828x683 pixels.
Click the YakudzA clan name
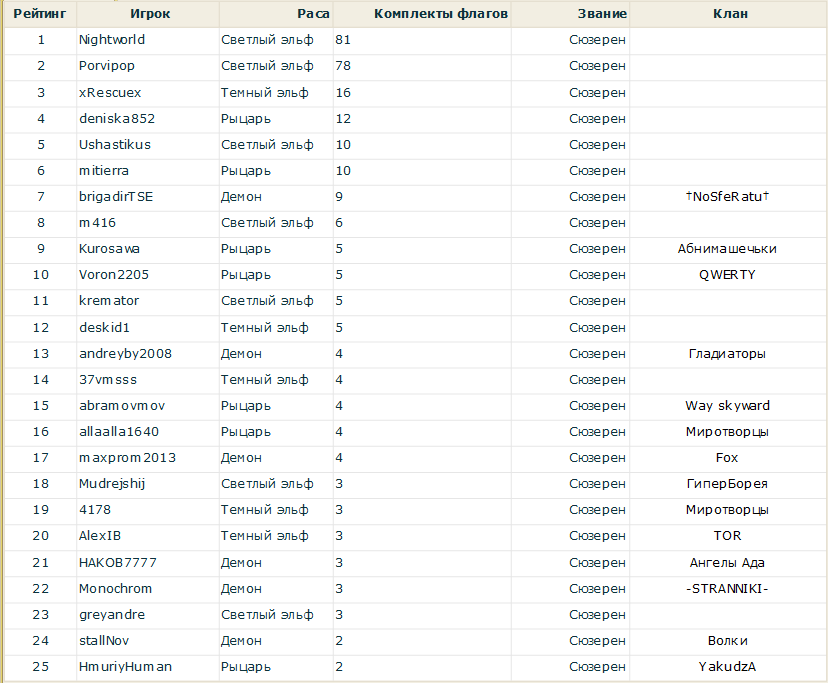point(727,667)
